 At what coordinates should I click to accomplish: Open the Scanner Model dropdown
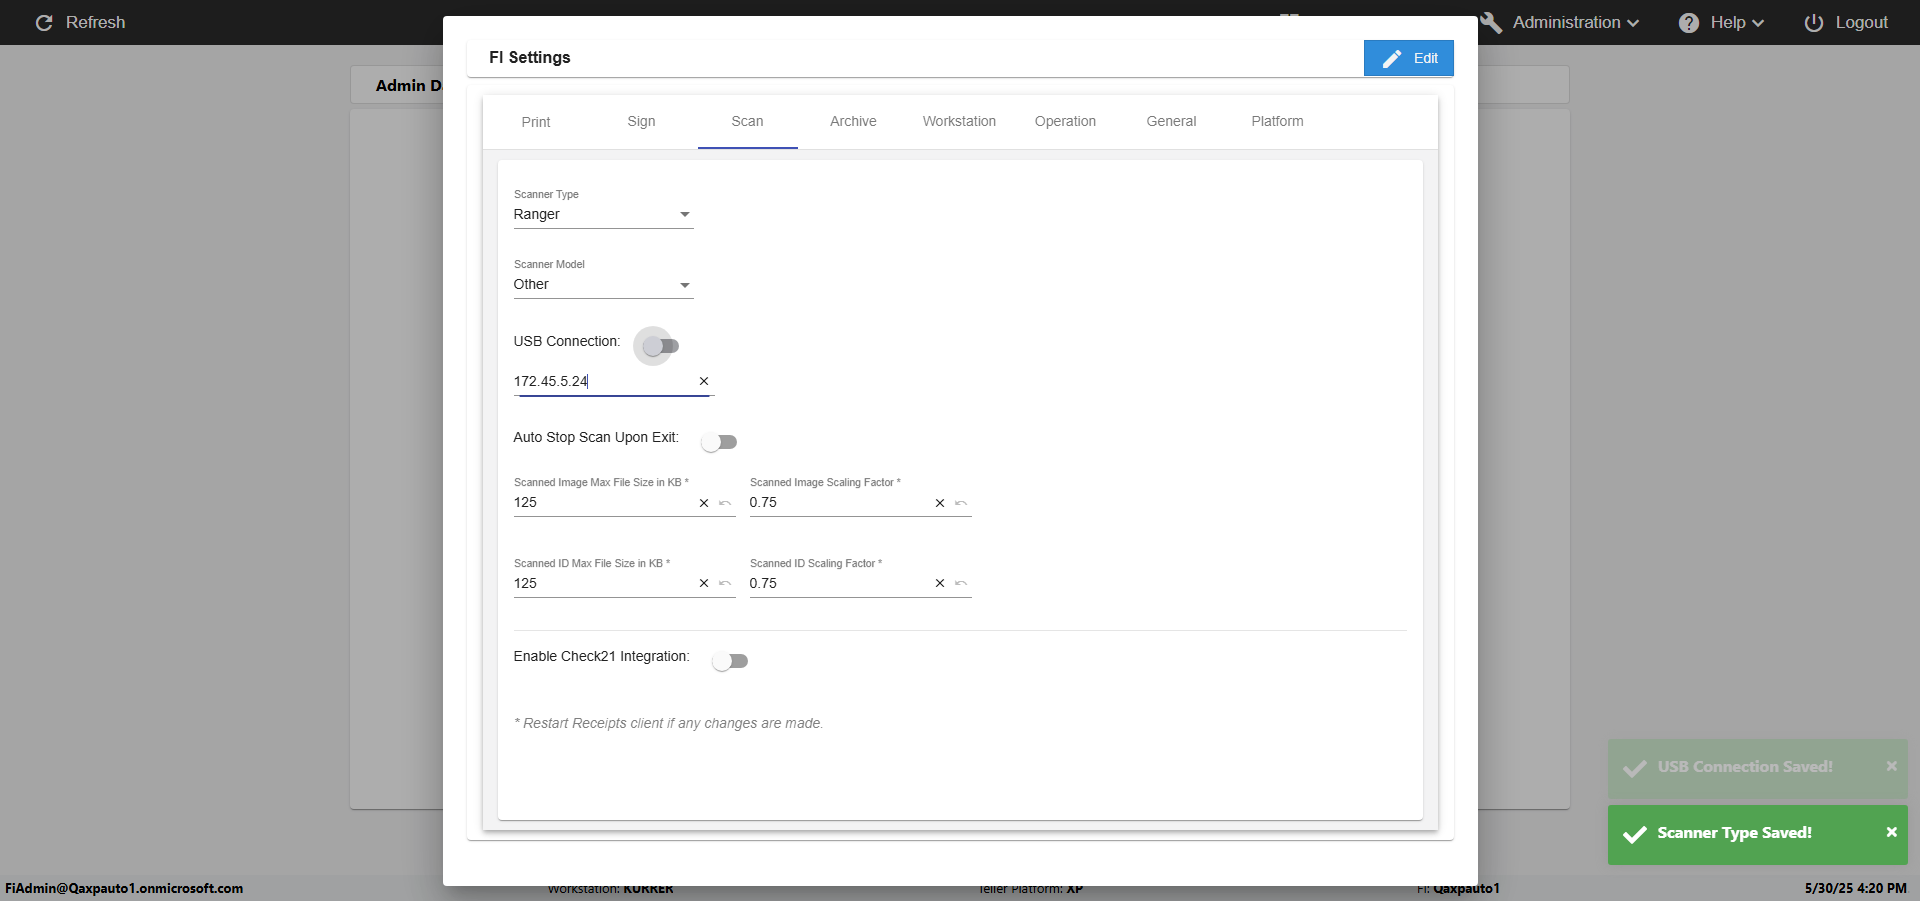[603, 284]
